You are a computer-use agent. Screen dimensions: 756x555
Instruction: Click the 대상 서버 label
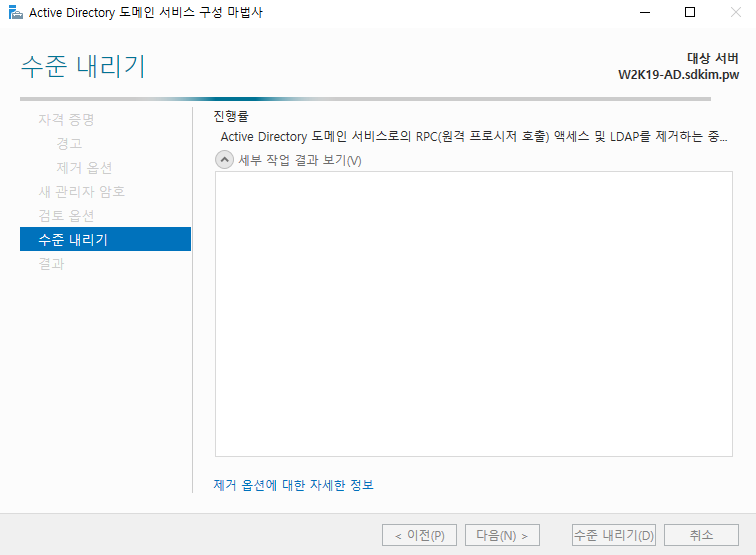pyautogui.click(x=713, y=58)
